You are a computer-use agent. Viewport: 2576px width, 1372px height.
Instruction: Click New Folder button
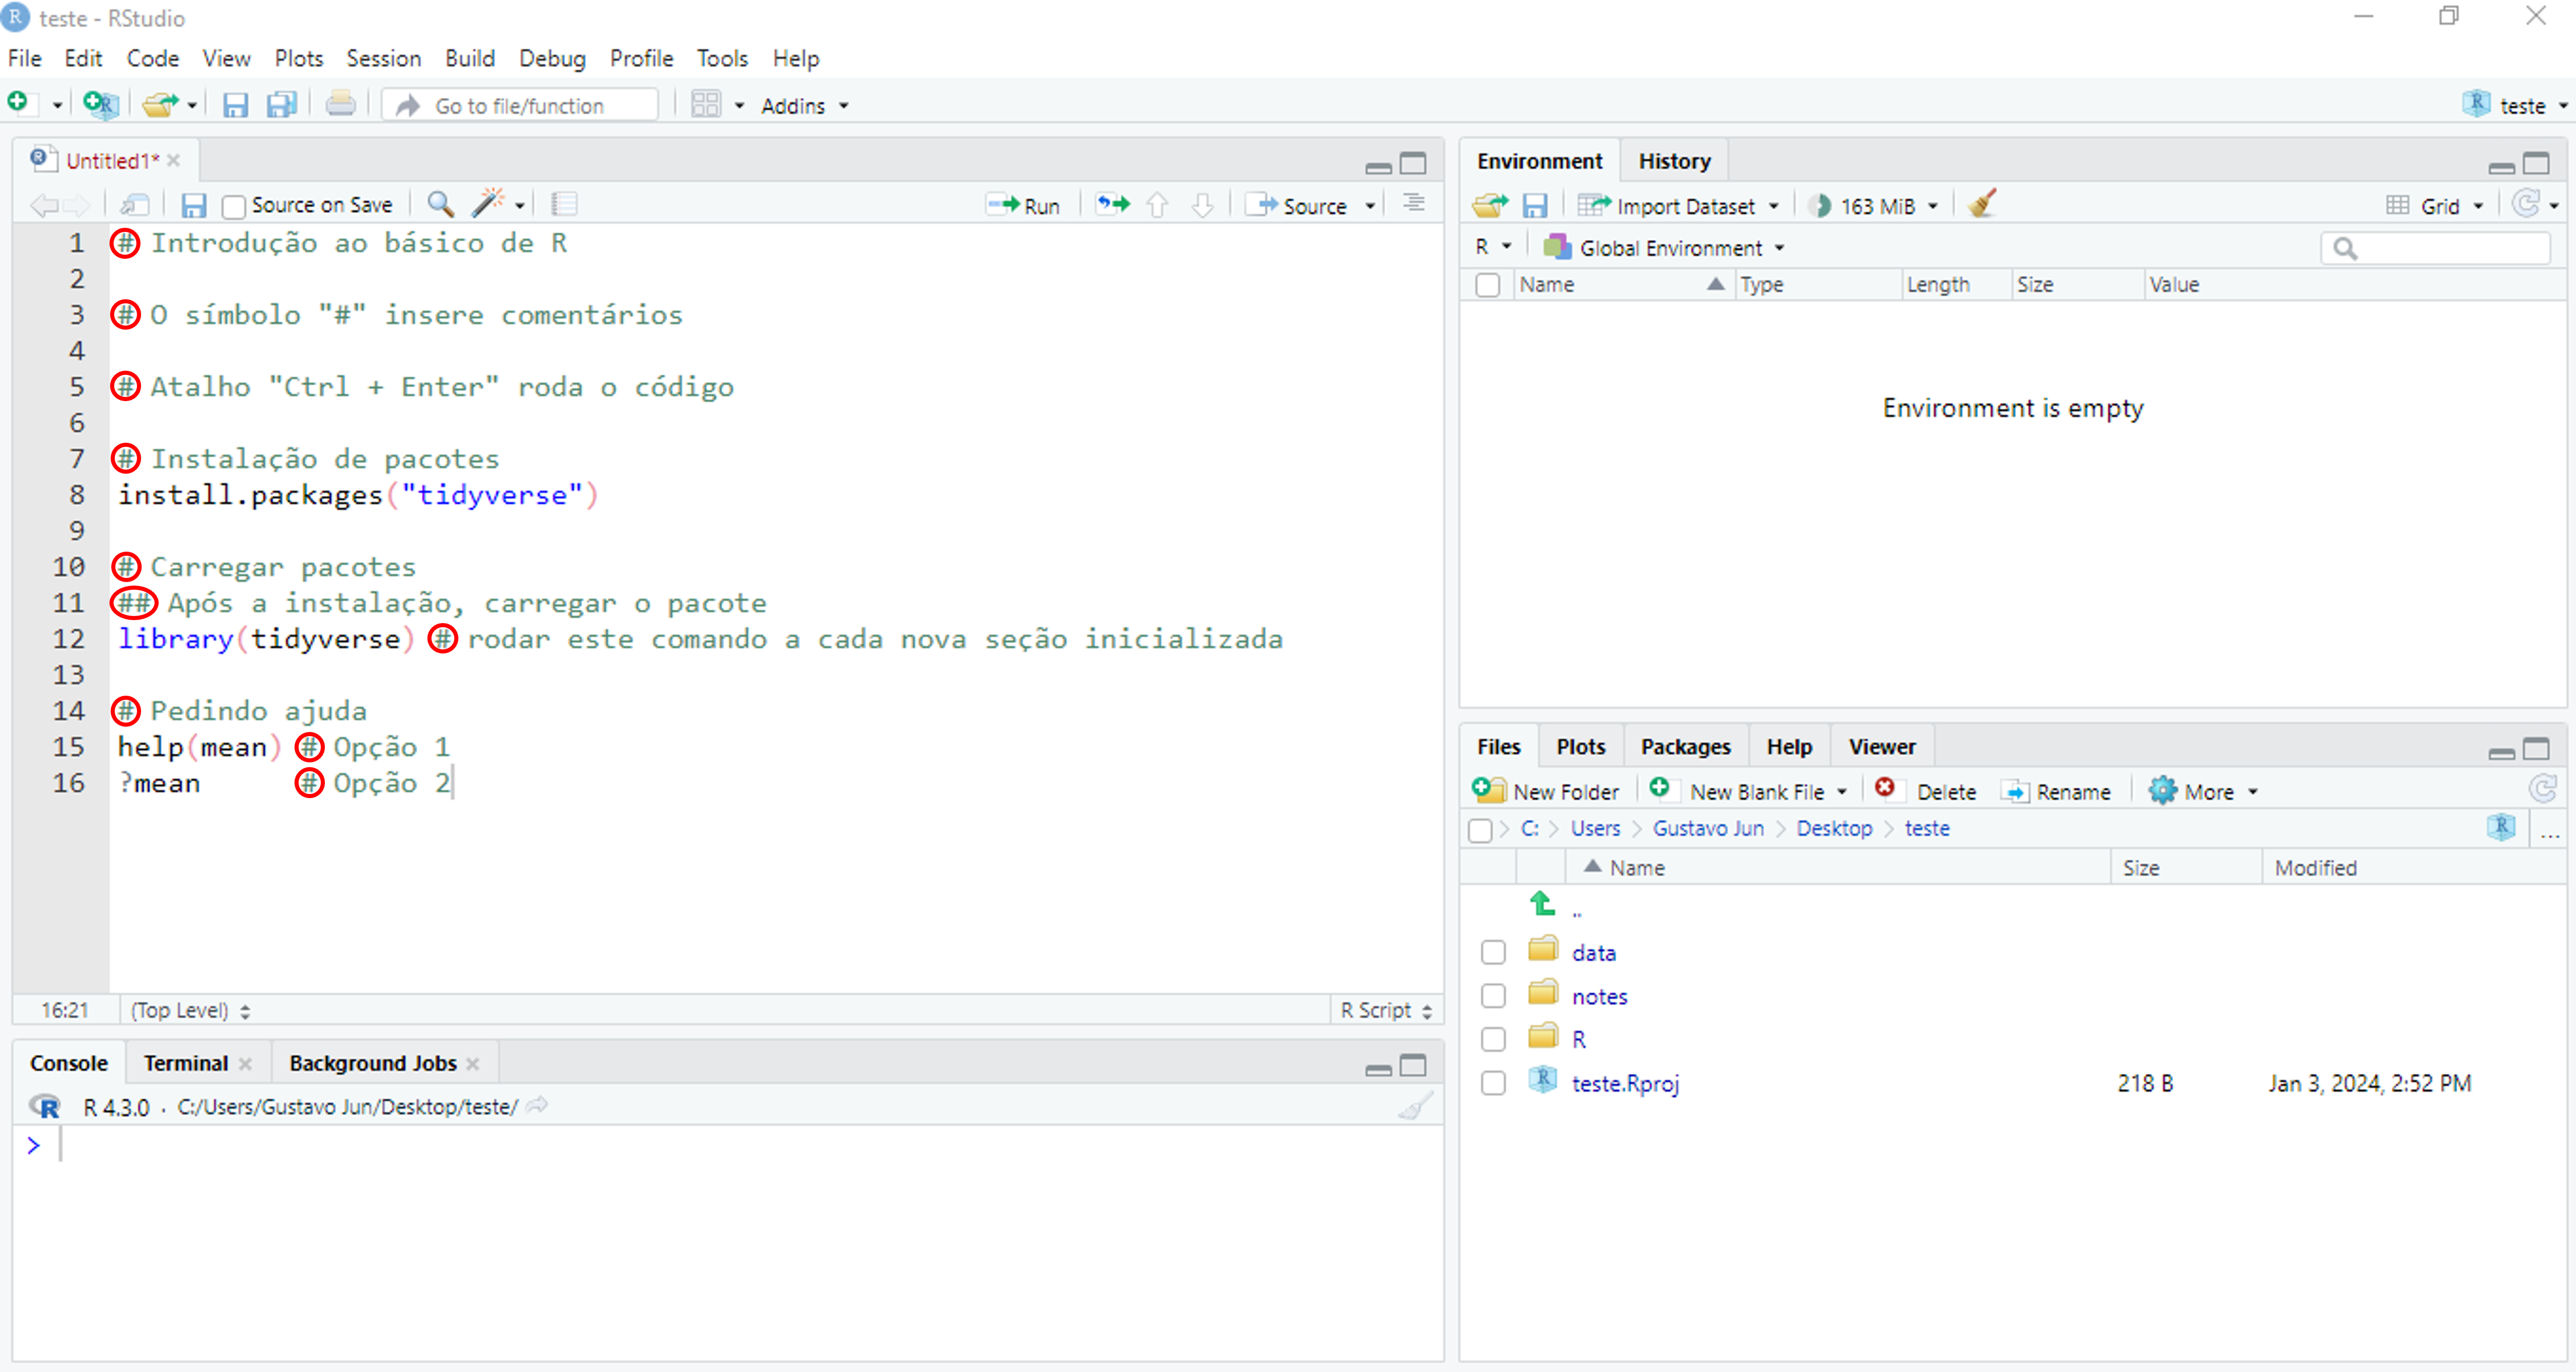1545,791
